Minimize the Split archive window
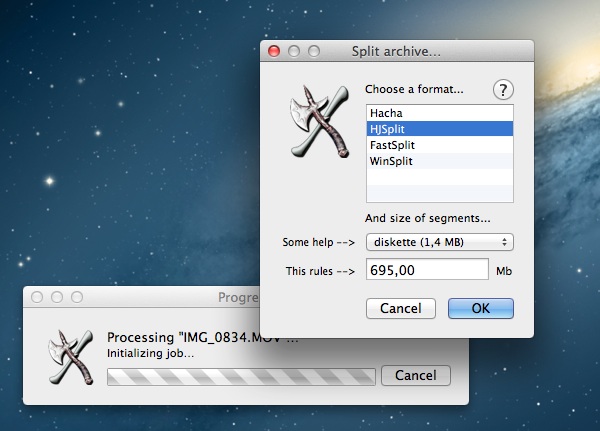Screen dimensions: 600x431 tap(295, 51)
